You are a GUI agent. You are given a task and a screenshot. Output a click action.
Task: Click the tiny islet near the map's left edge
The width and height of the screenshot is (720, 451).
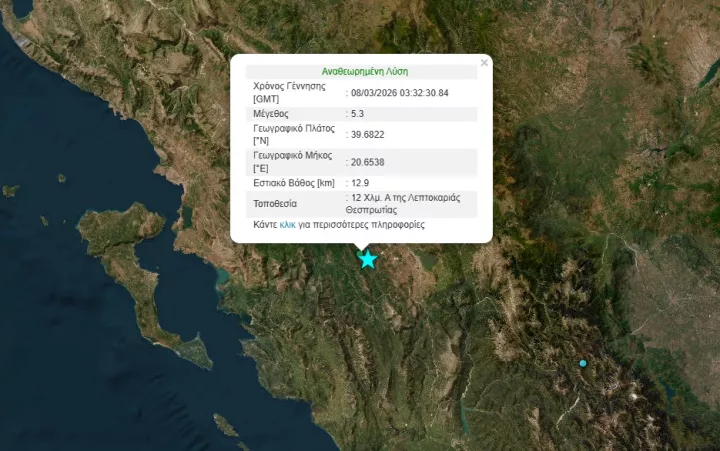(x=10, y=190)
